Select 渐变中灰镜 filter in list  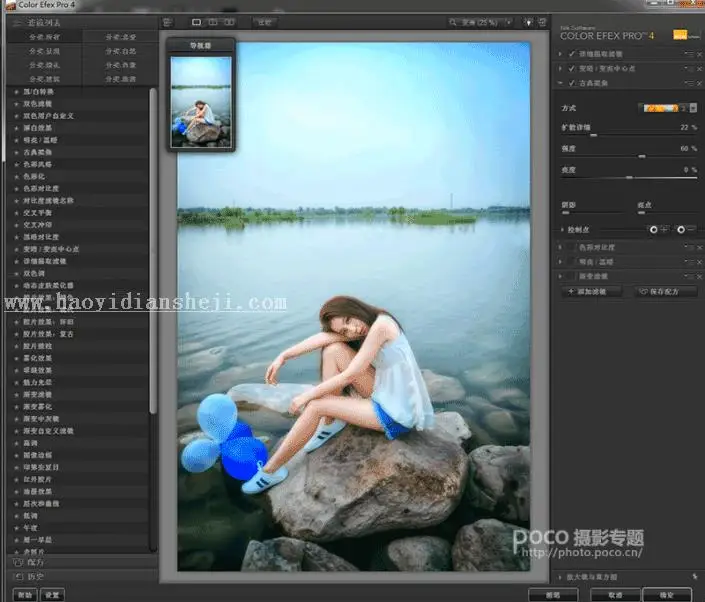[41, 419]
